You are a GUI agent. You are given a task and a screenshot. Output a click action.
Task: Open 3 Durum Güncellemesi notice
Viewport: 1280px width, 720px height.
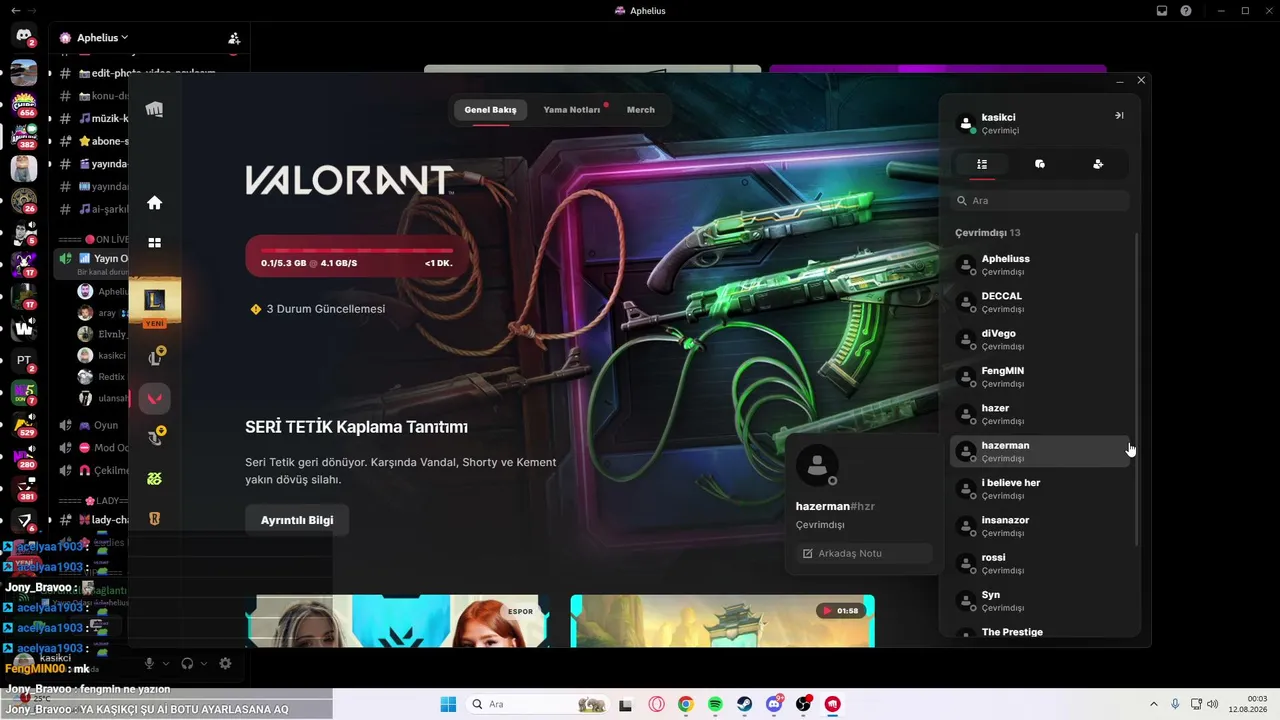tap(318, 309)
